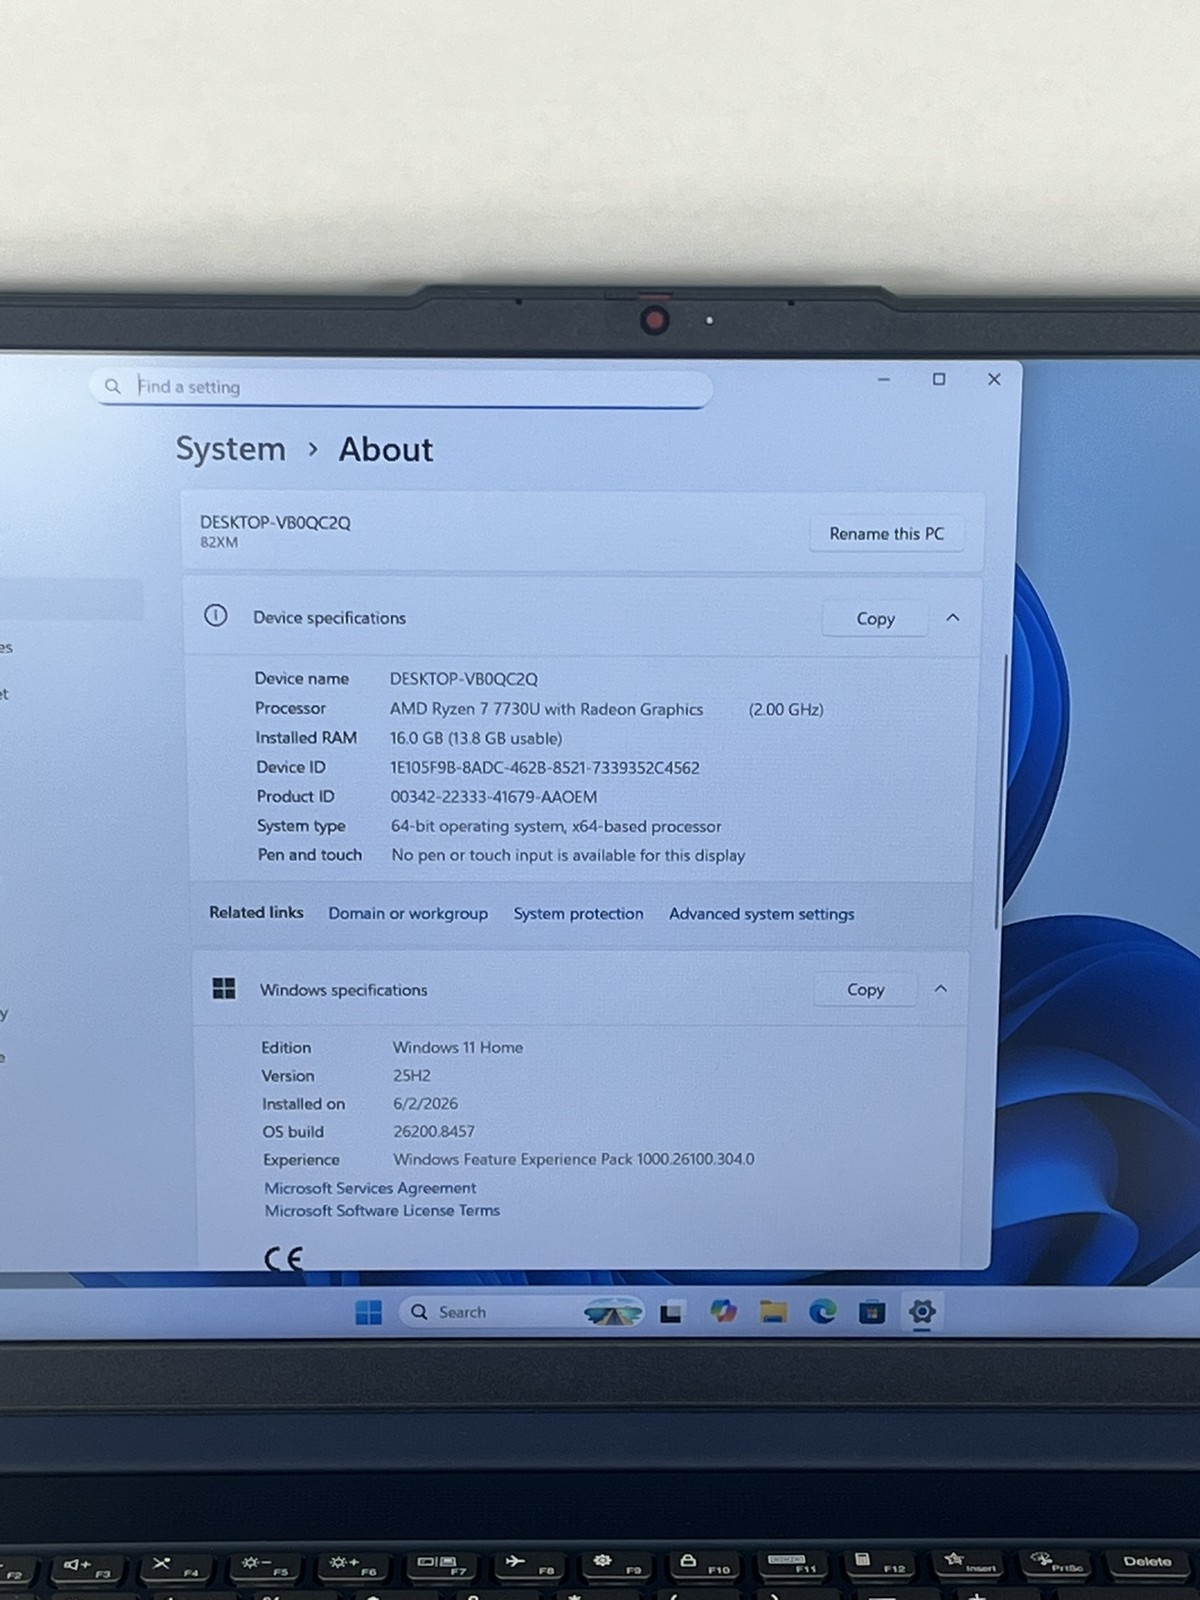
Task: Click Rename this PC button
Action: [886, 534]
